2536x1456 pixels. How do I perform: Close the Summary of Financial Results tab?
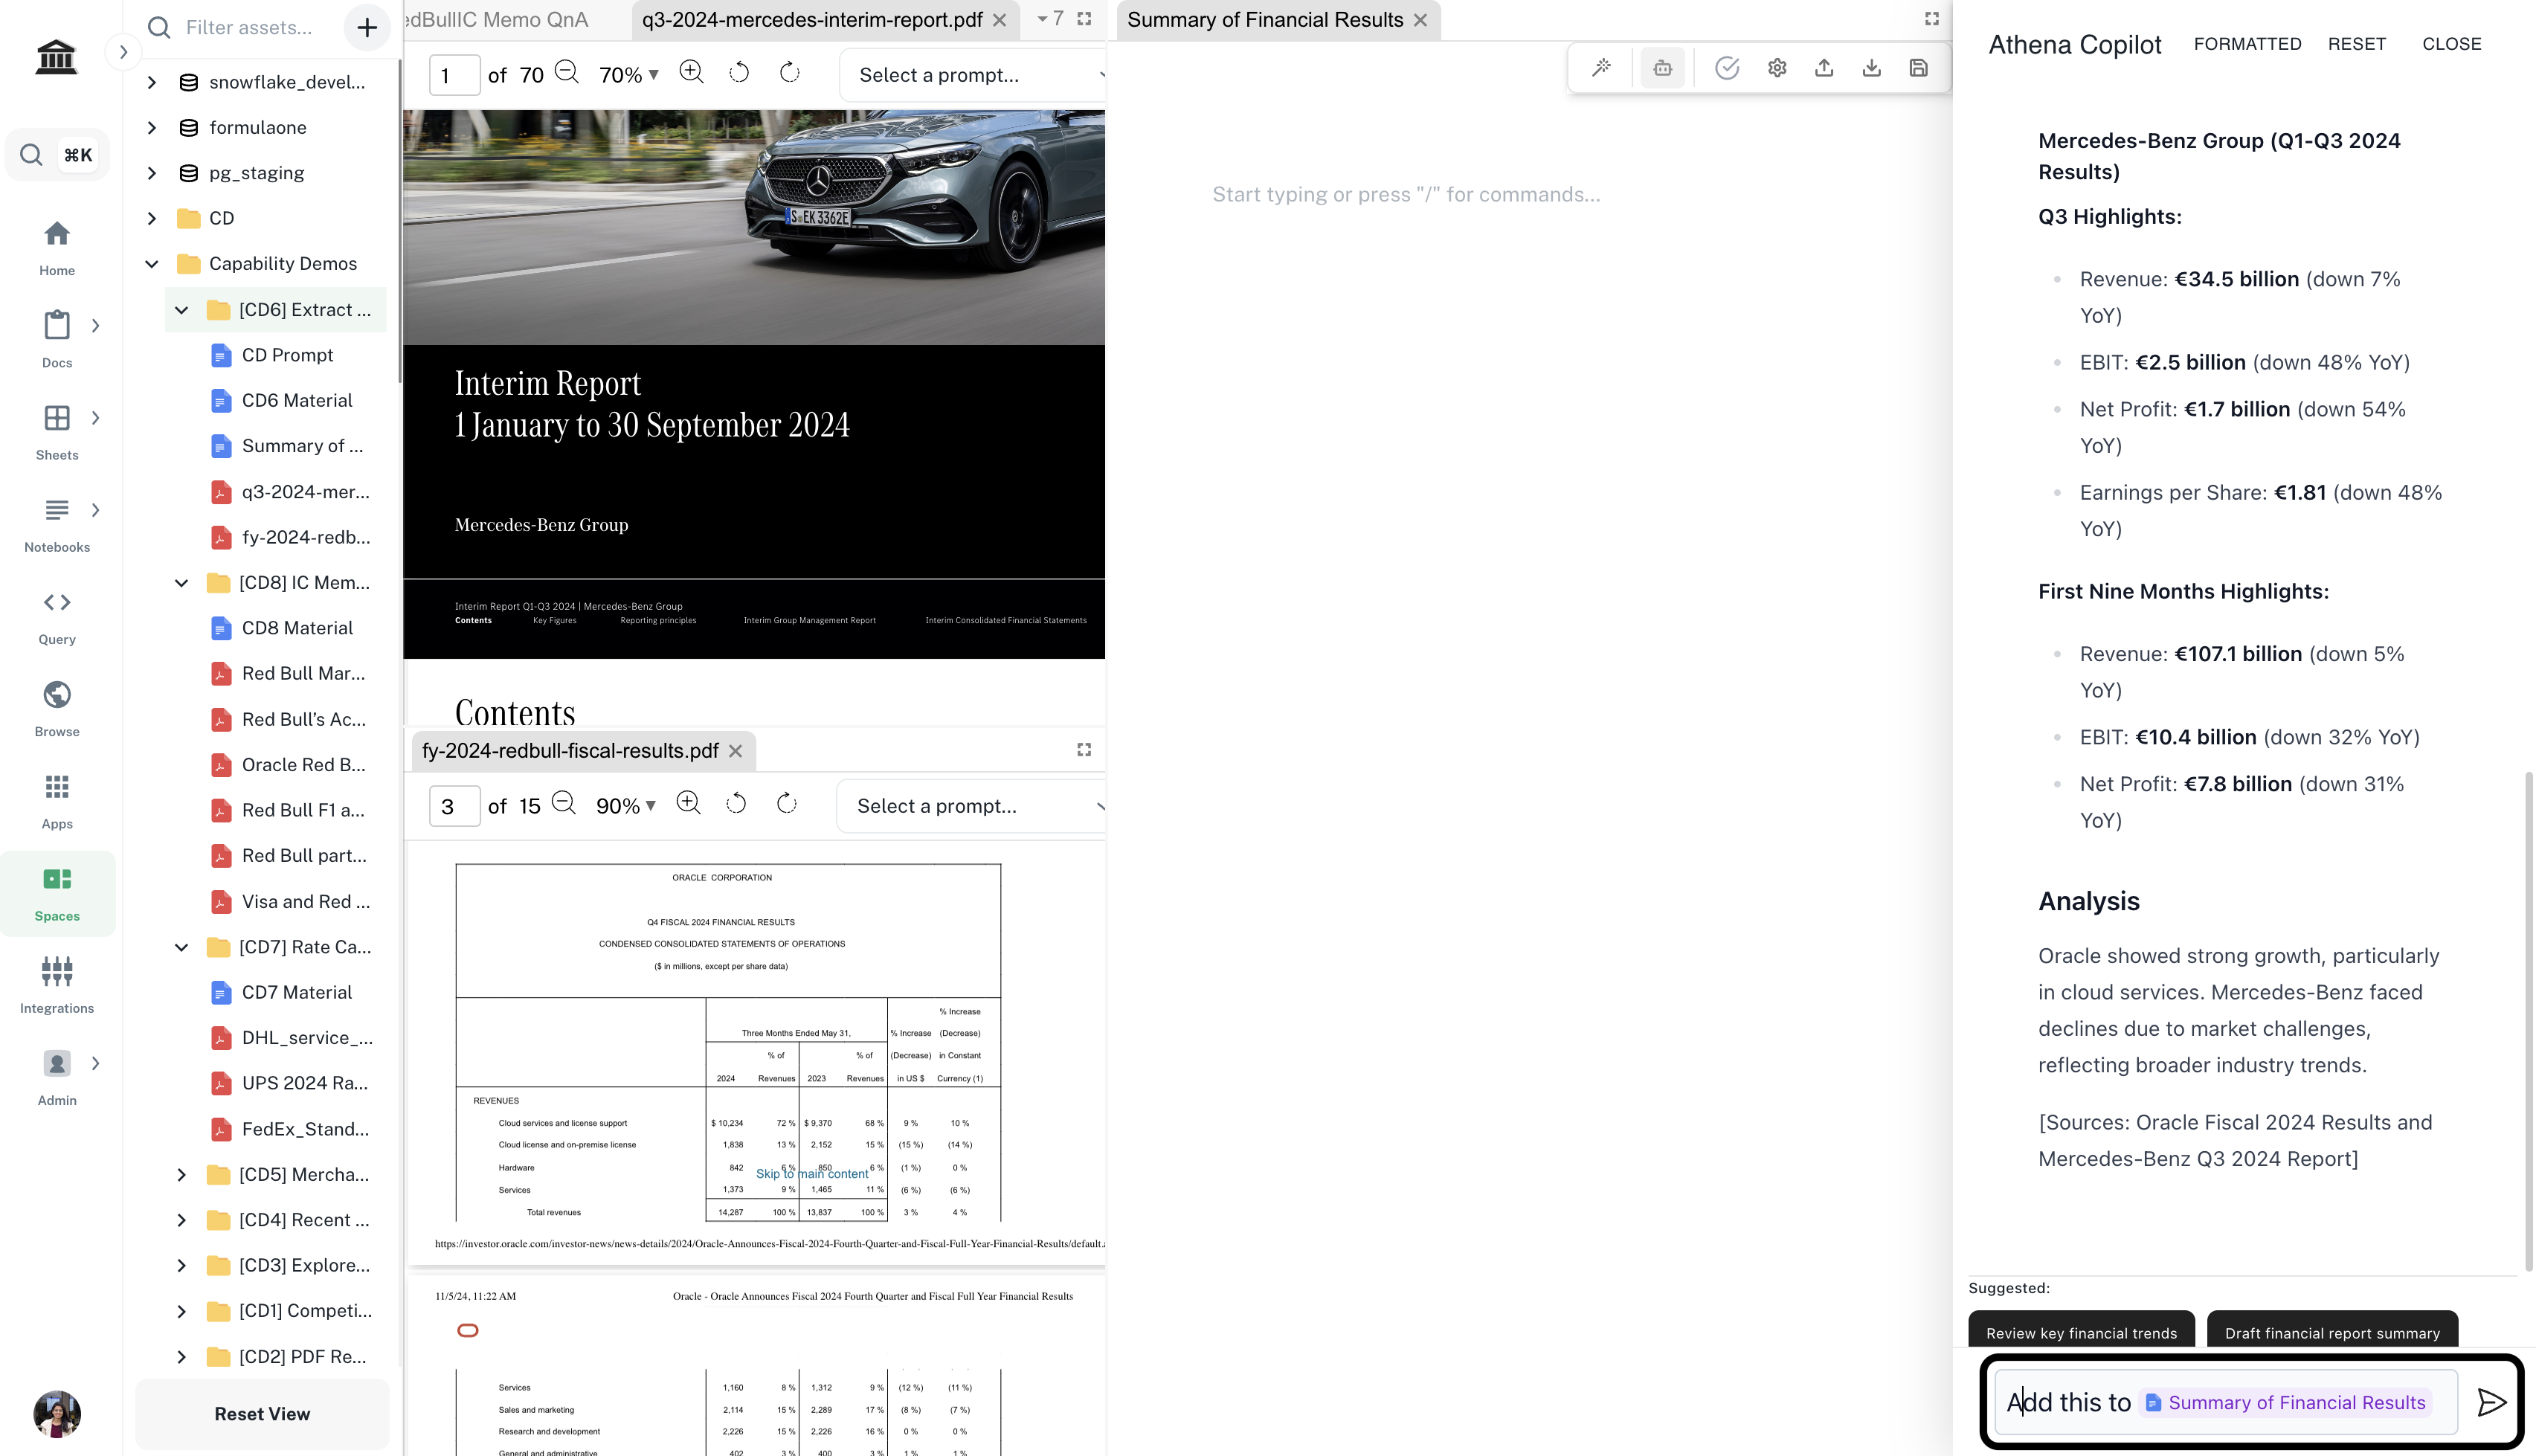click(x=1420, y=20)
